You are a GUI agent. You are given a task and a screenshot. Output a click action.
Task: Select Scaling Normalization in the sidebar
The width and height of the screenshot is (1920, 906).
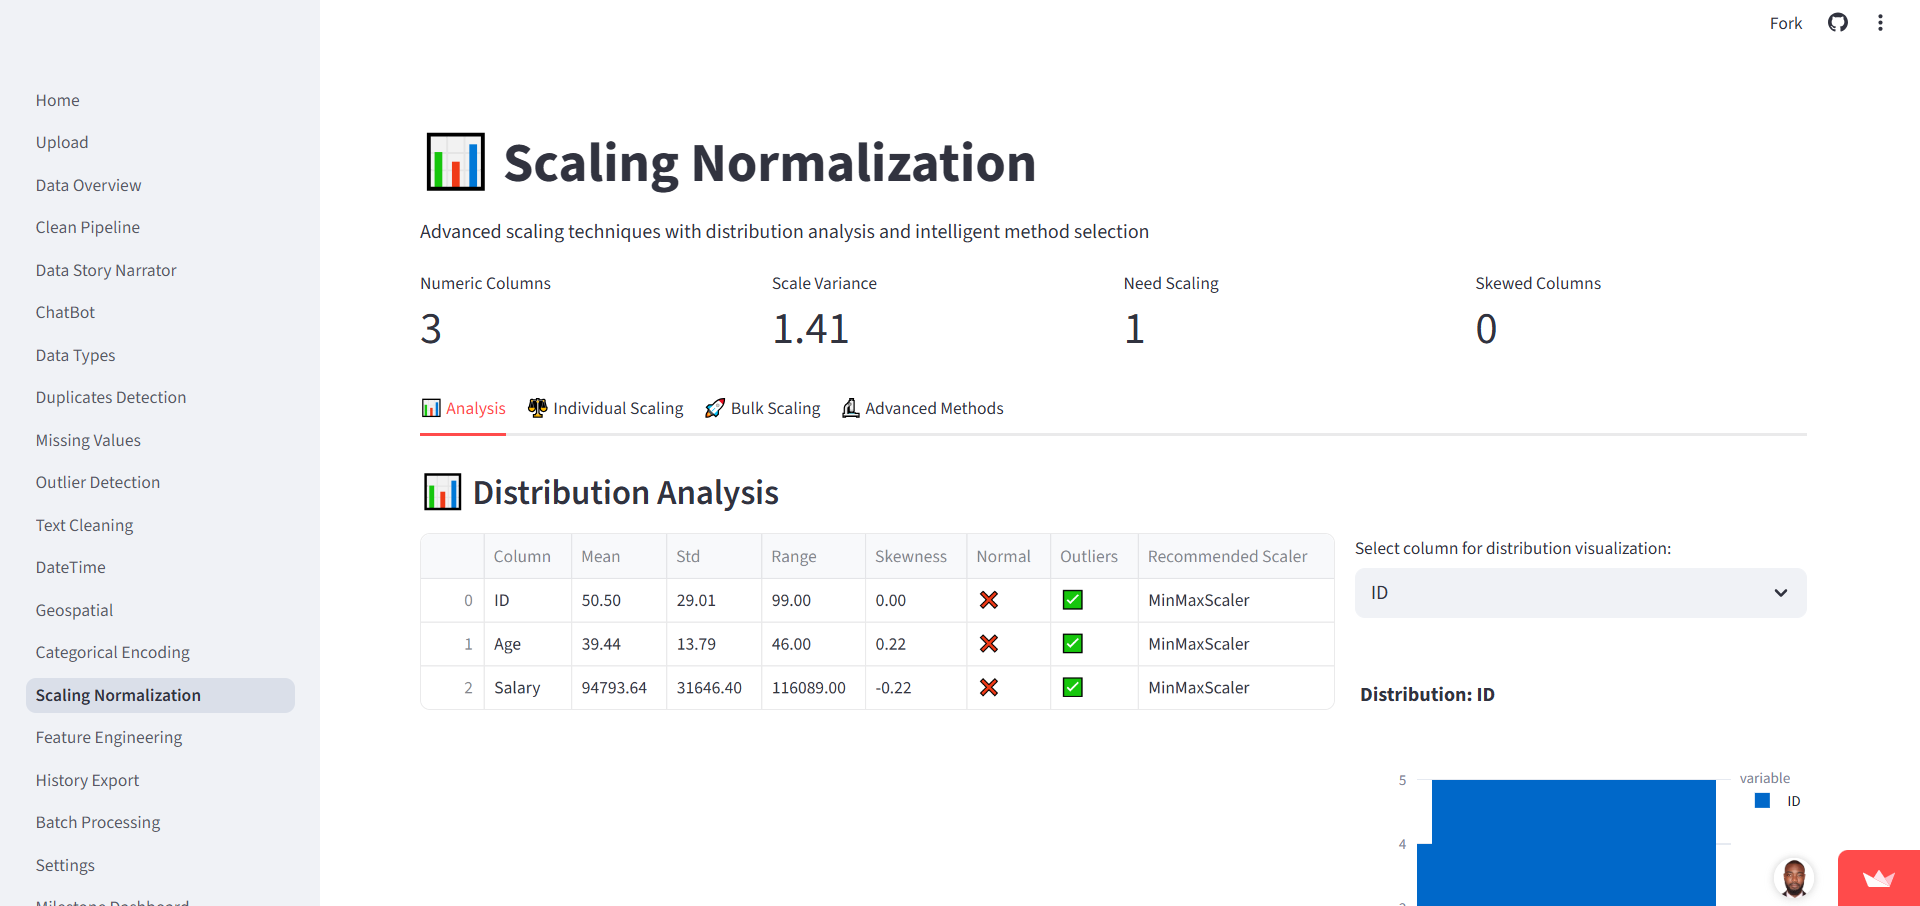[118, 695]
